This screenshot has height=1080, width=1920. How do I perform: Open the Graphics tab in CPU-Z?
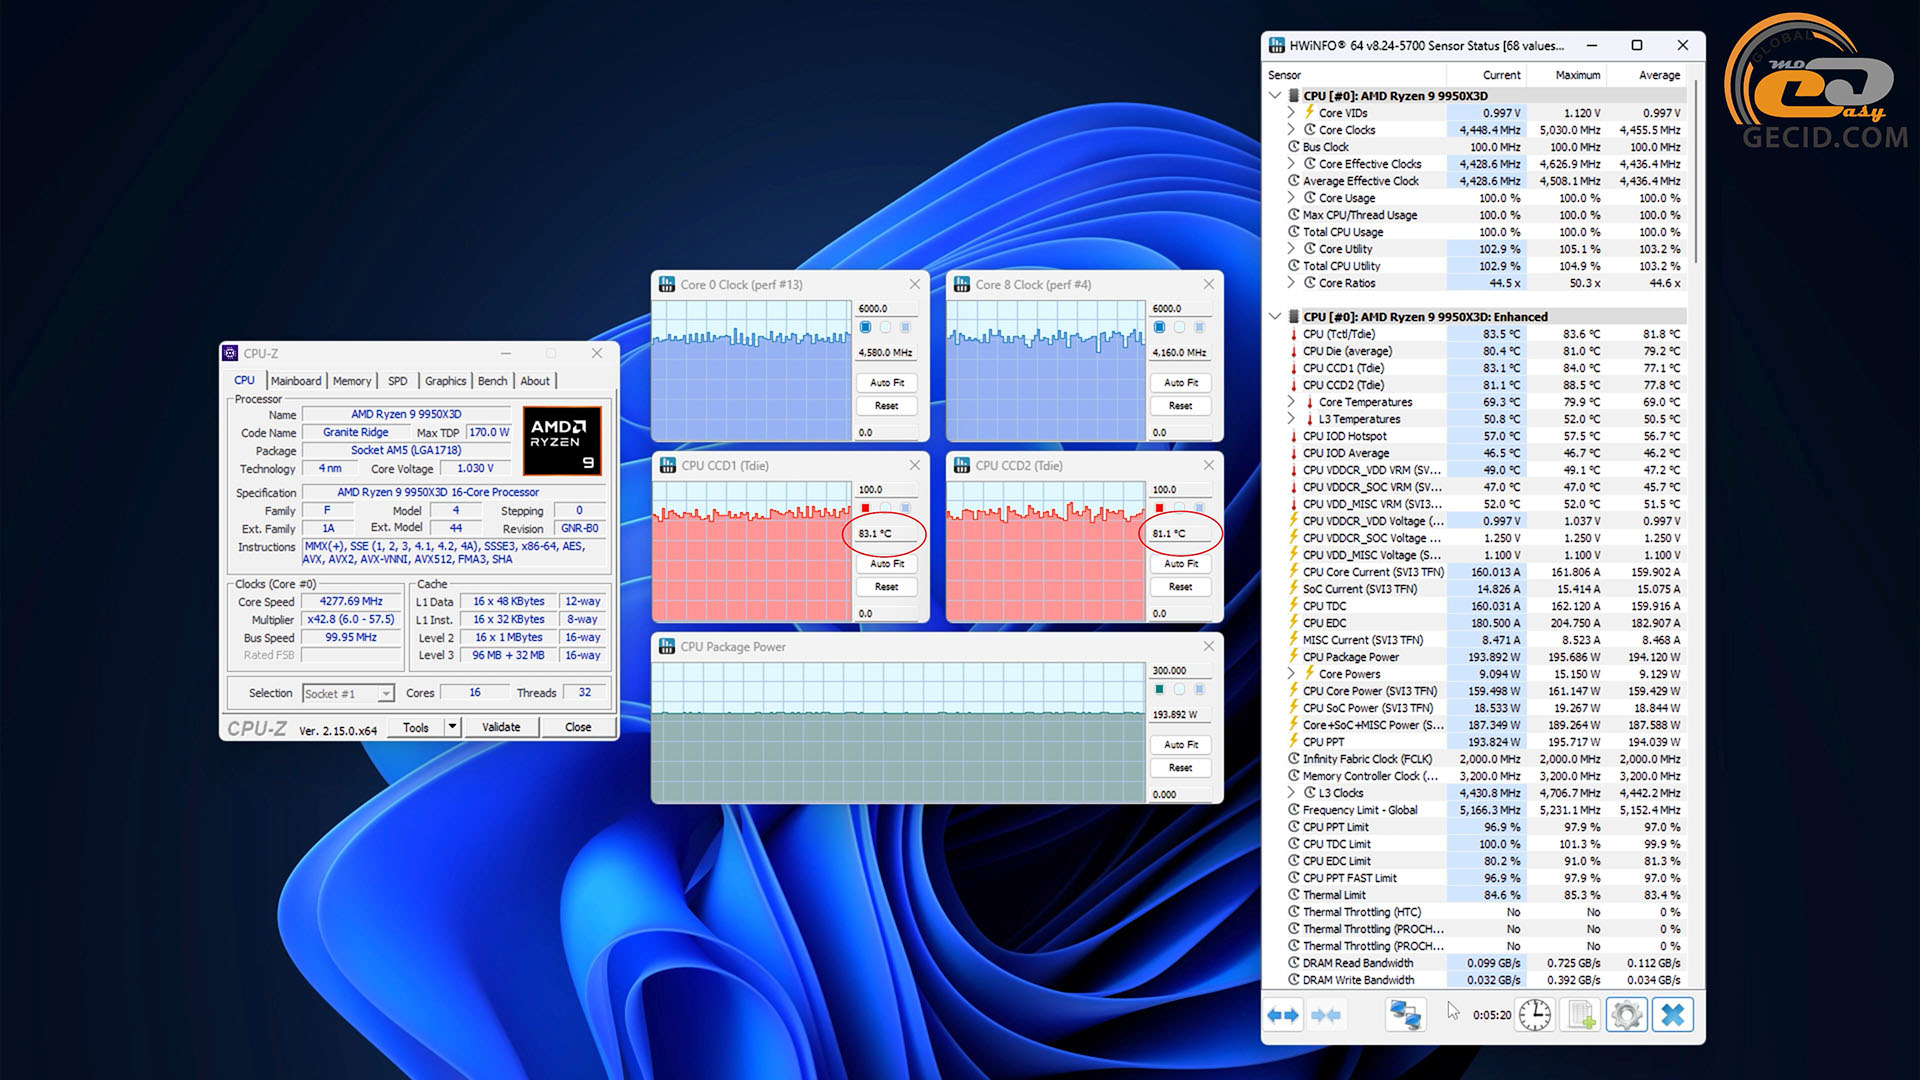click(445, 381)
